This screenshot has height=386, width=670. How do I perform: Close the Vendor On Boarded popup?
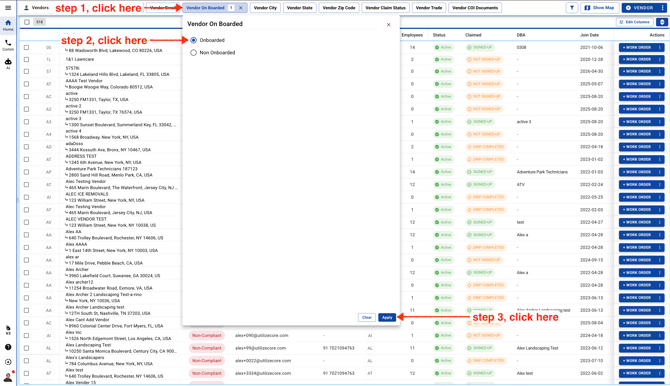click(388, 25)
